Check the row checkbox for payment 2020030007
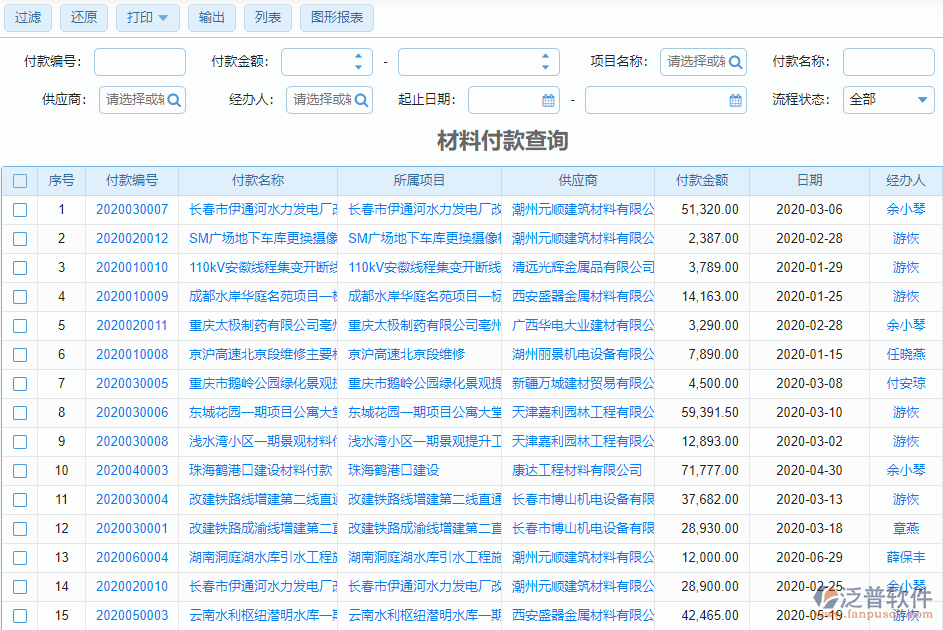The height and width of the screenshot is (630, 943). point(21,209)
